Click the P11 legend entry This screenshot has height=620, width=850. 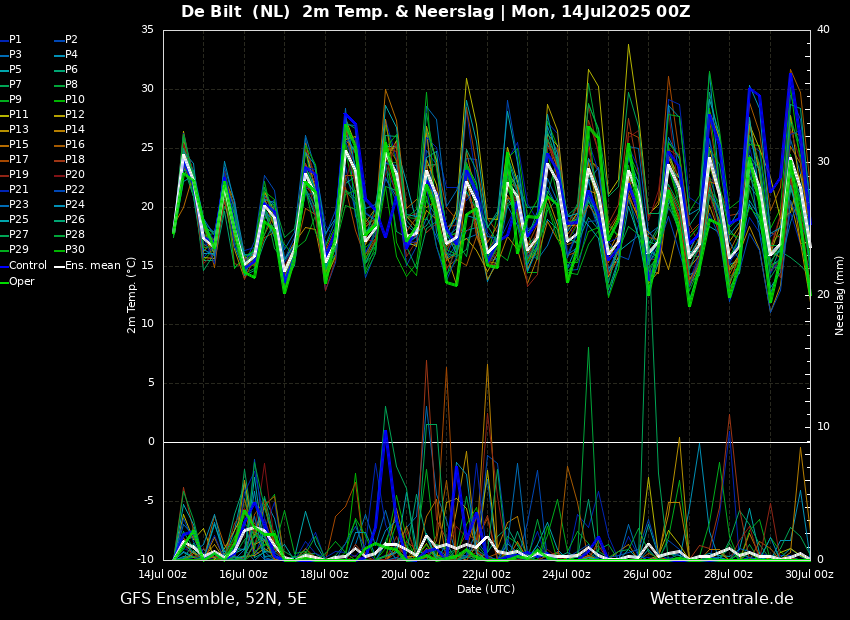(19, 115)
